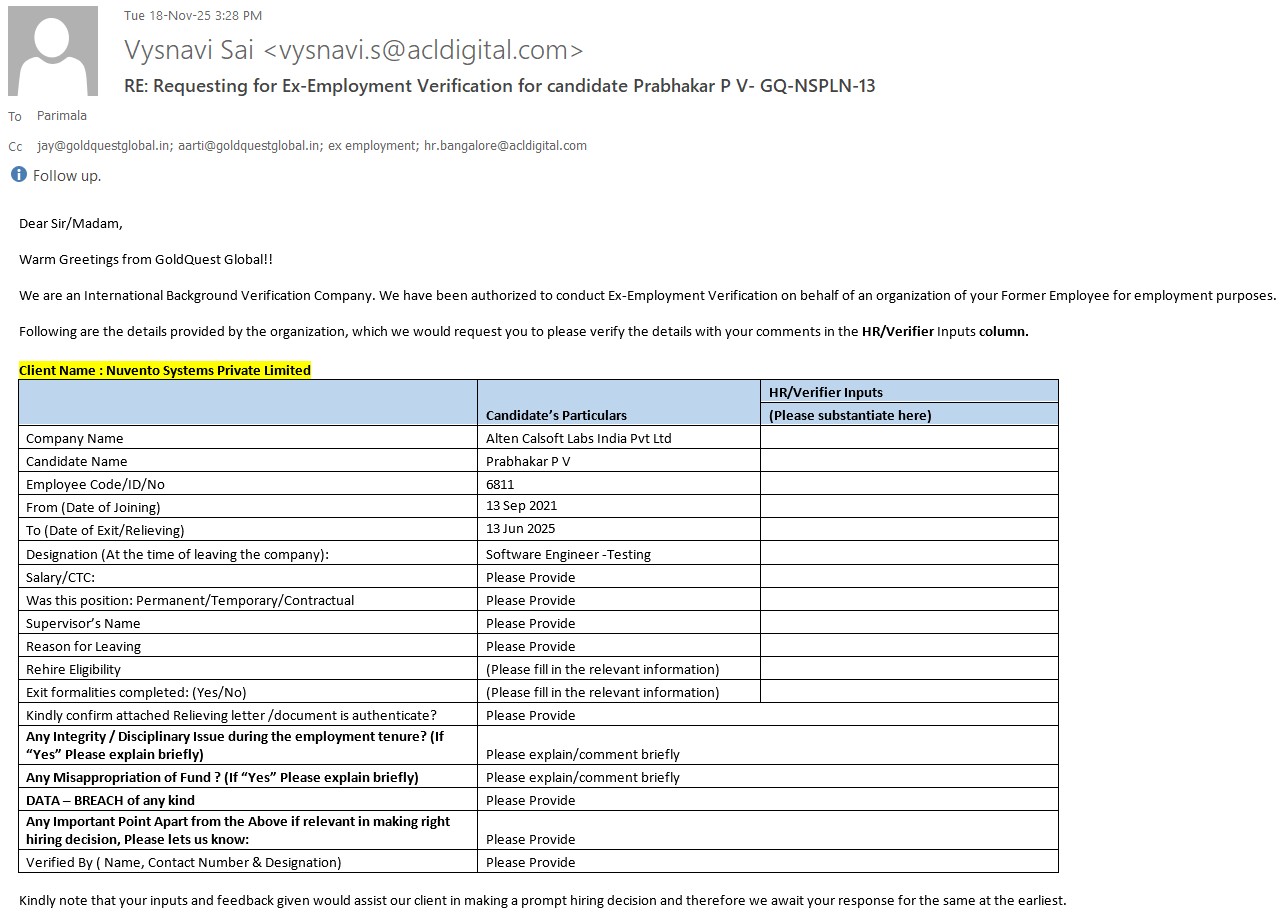Click the yellow highlighted Client Name line

(x=165, y=370)
